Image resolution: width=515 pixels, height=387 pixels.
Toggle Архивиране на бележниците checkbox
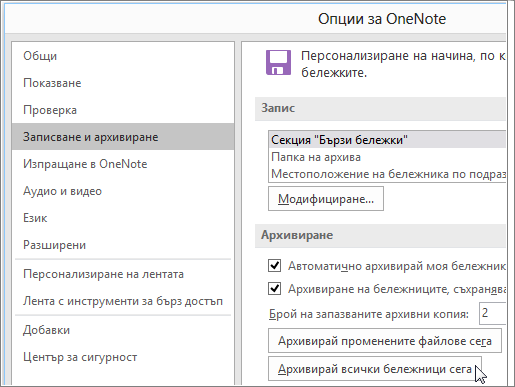point(274,288)
